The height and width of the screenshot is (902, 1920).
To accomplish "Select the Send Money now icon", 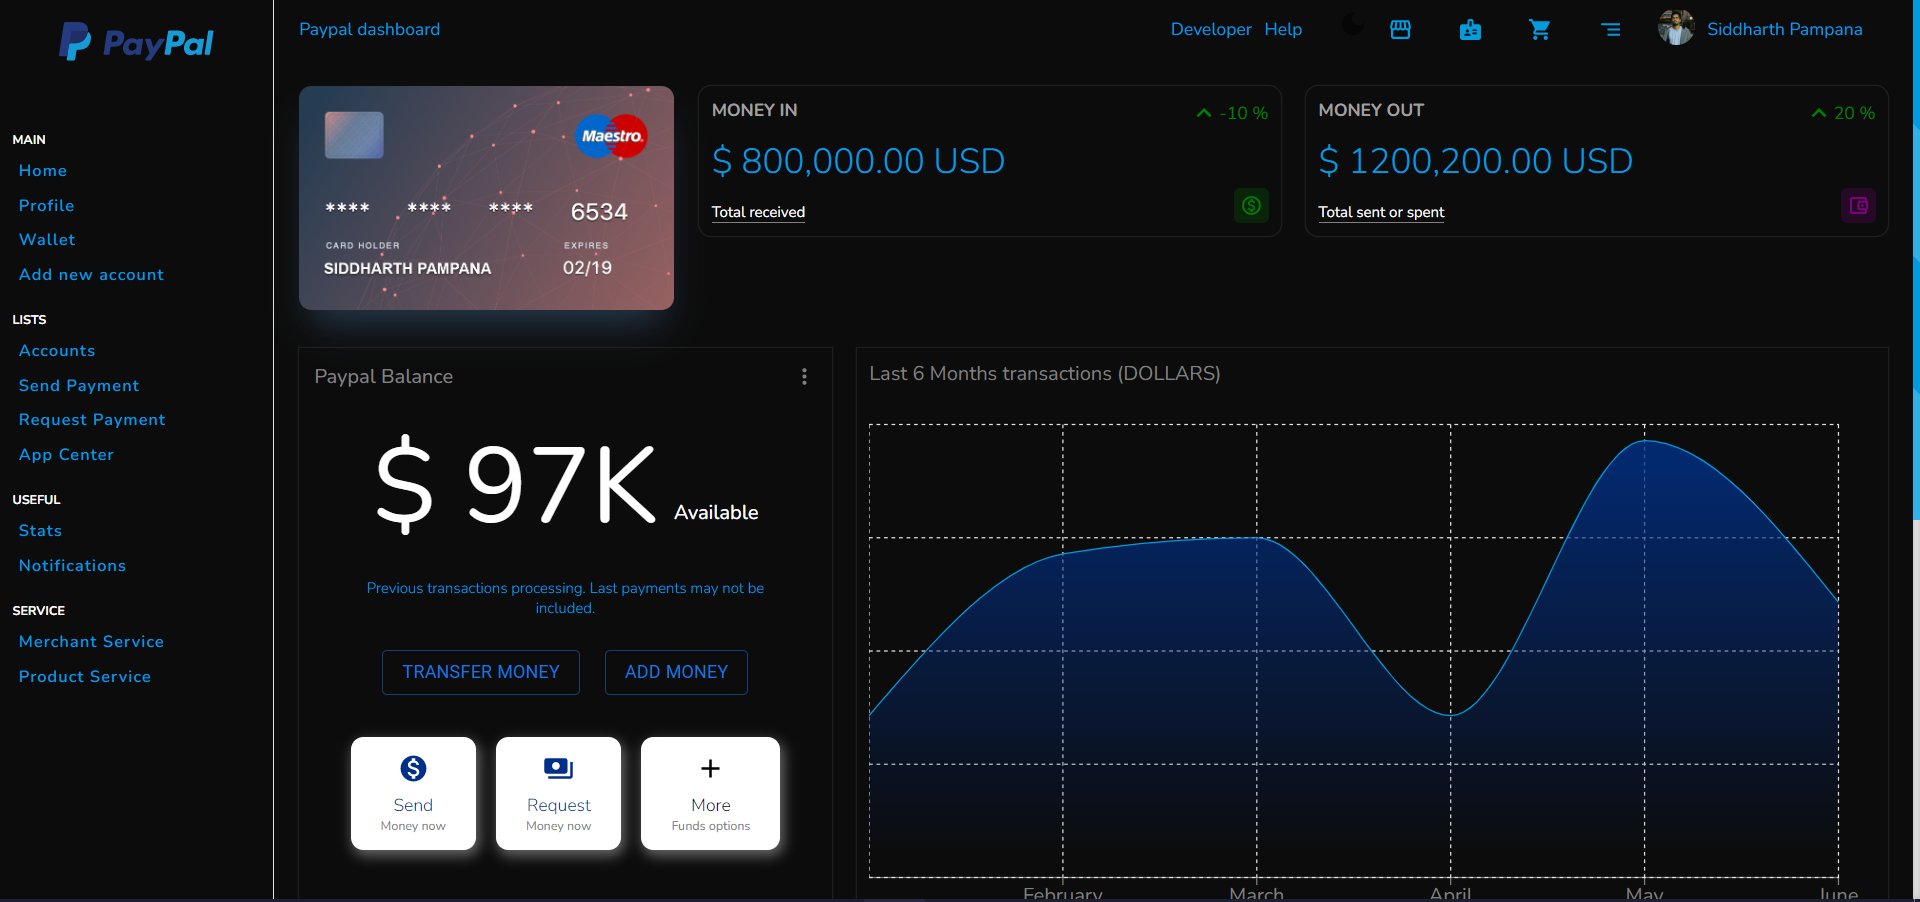I will [413, 768].
